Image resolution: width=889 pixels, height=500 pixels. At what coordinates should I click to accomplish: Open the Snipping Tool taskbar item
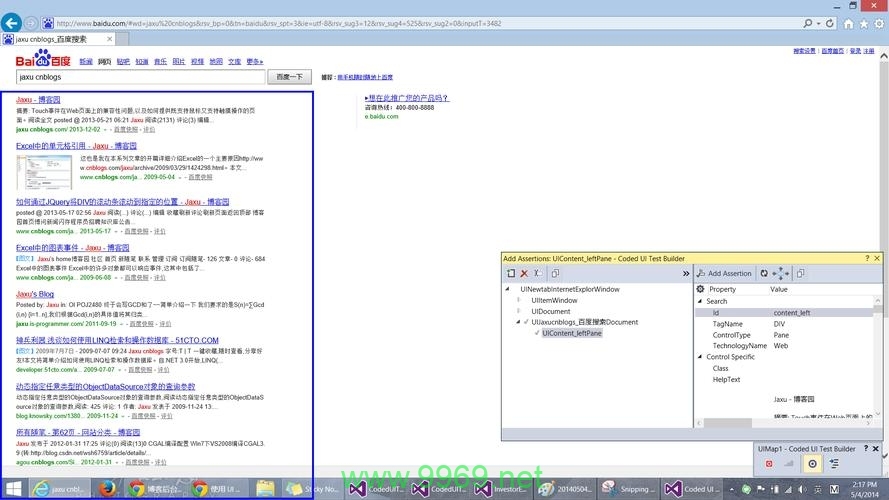(626, 489)
